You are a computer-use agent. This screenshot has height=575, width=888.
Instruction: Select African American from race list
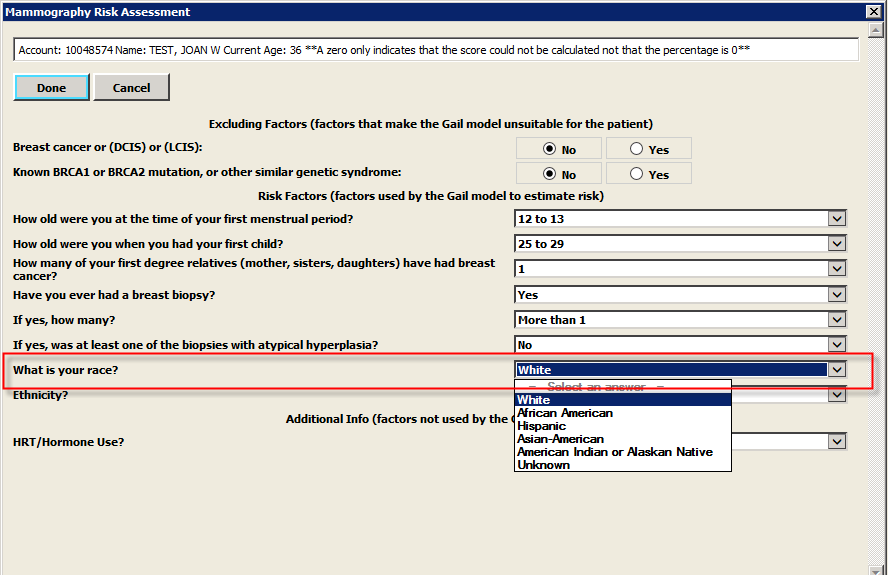[565, 413]
